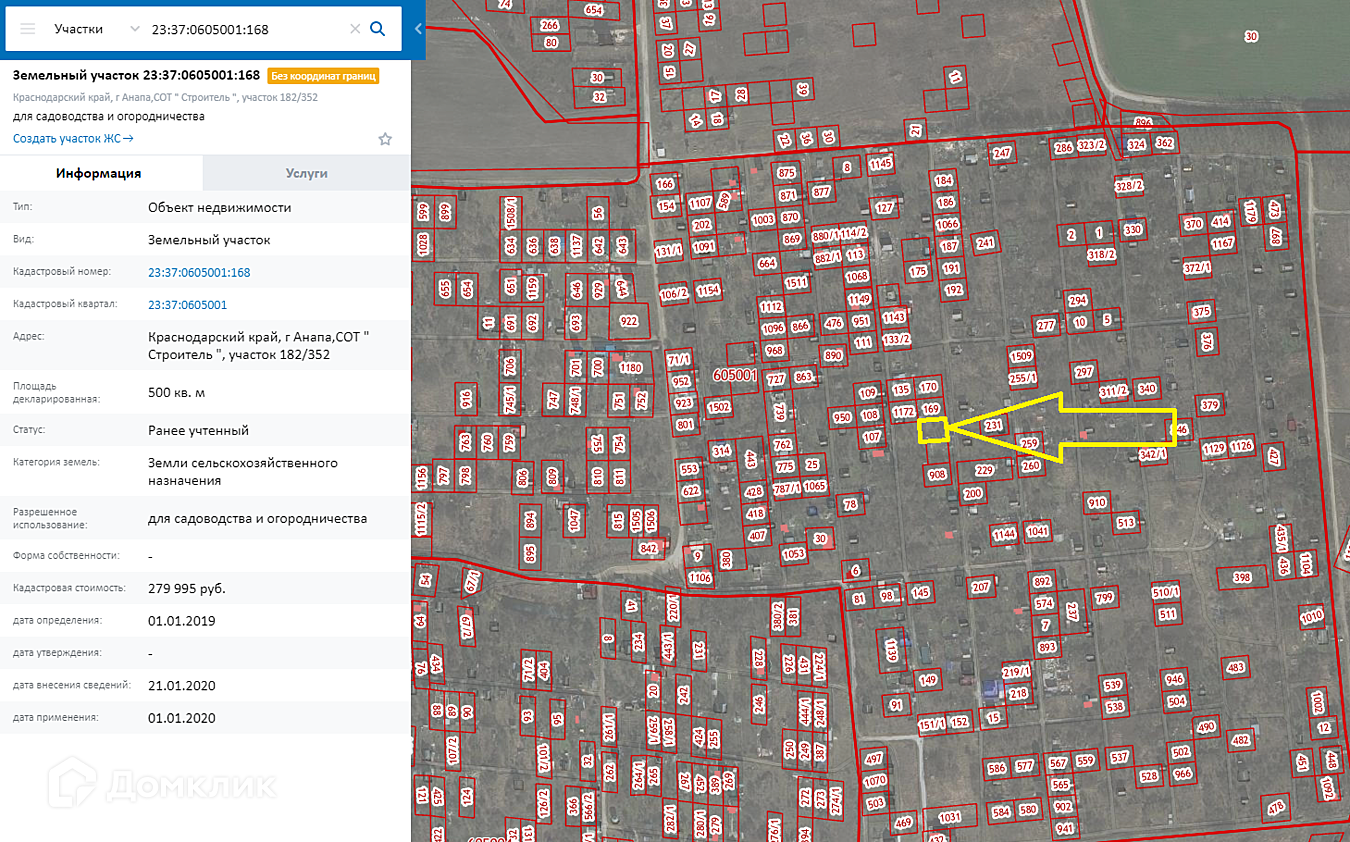Collapse the left information panel
This screenshot has width=1350, height=842.
tap(418, 29)
